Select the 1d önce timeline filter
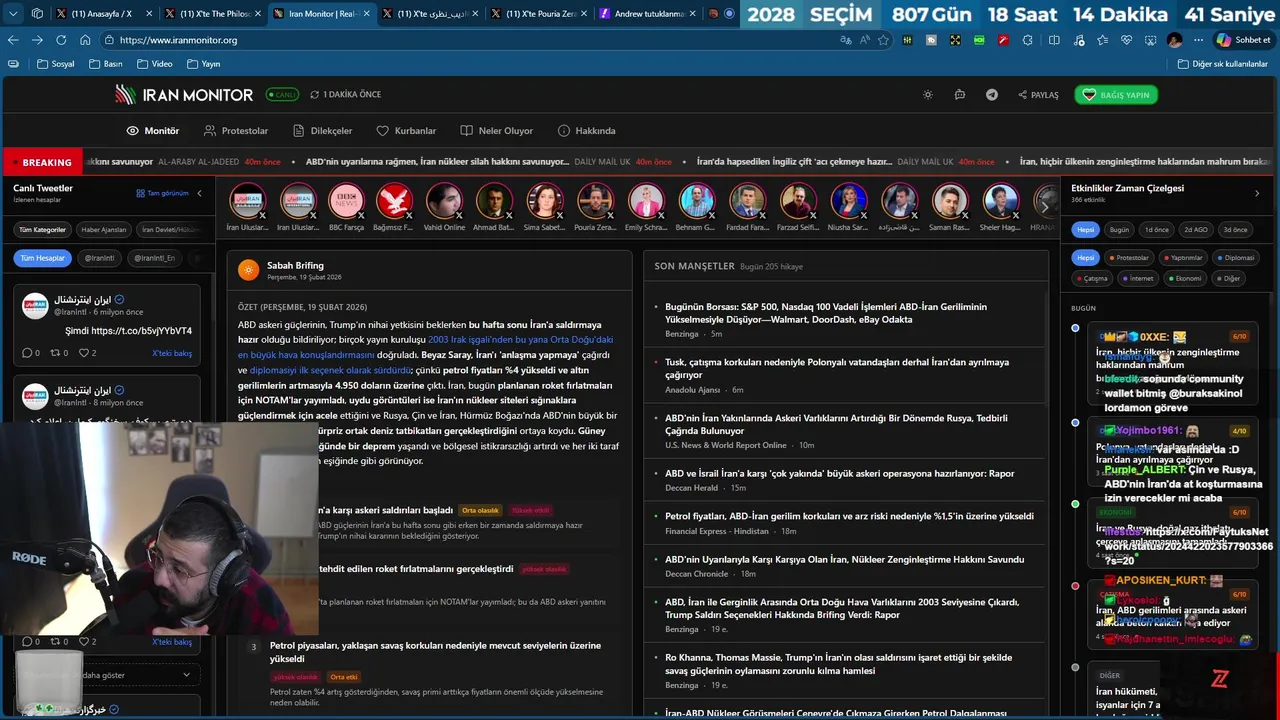This screenshot has height=720, width=1280. click(1156, 230)
